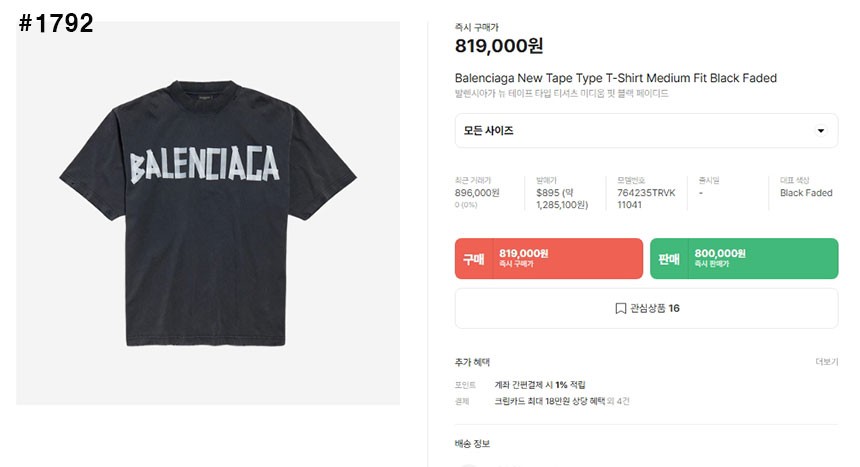Click the 외 4건 more benefits text
This screenshot has height=467, width=860.
[620, 401]
